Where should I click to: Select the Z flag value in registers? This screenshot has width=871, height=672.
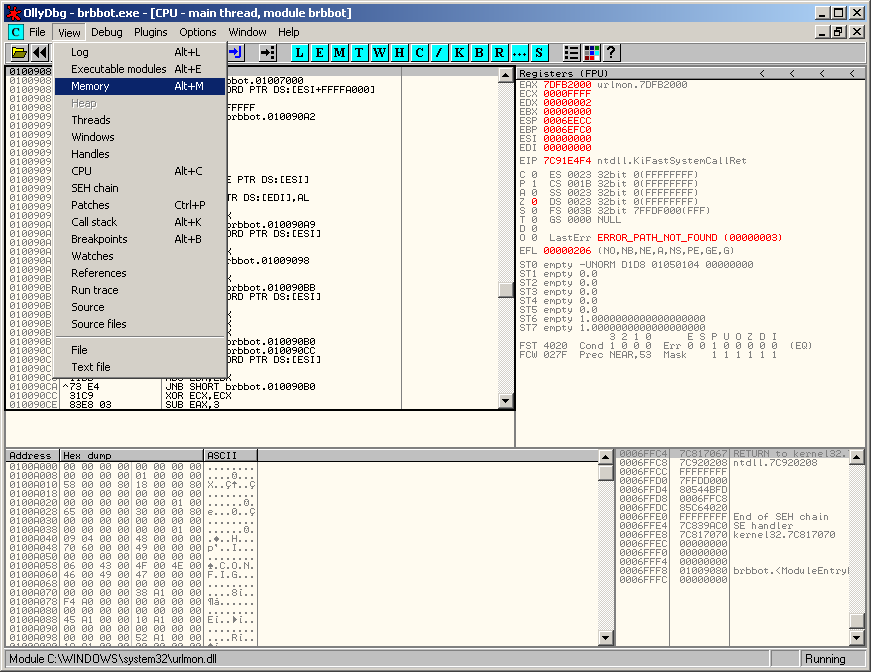[x=534, y=201]
